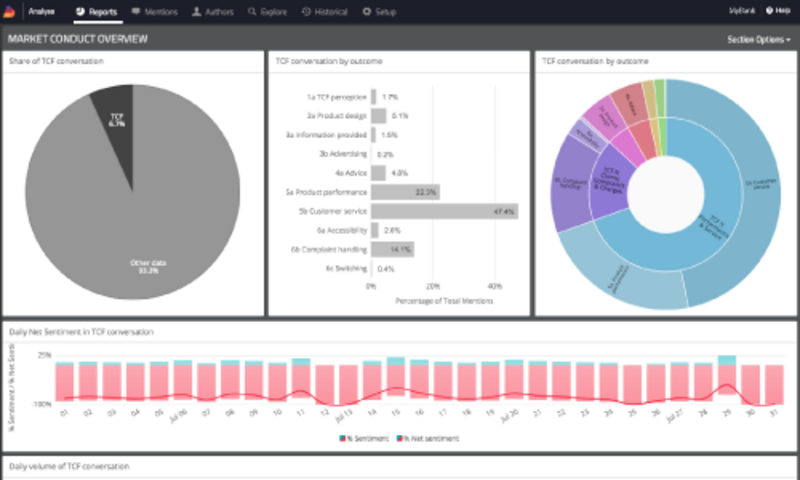
Task: Click the Setup gear icon
Action: click(x=366, y=11)
